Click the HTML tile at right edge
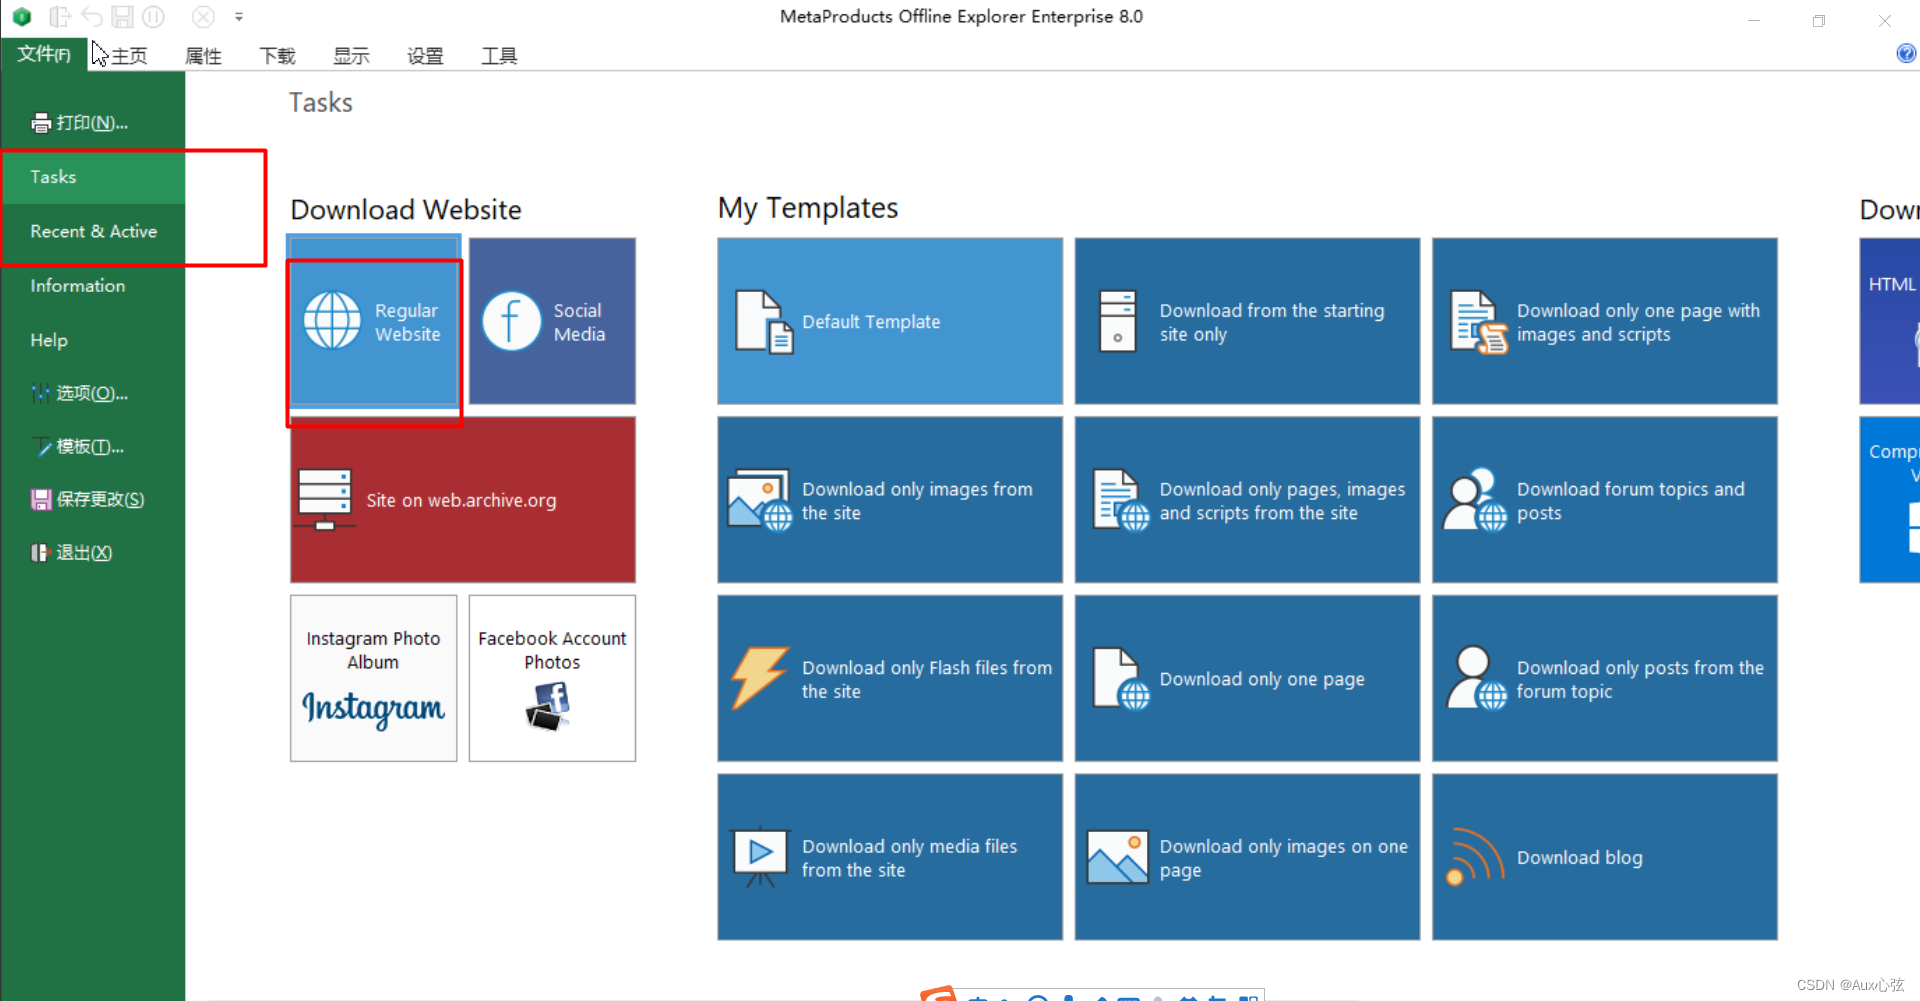Screen dimensions: 1920x1001 tap(1889, 321)
